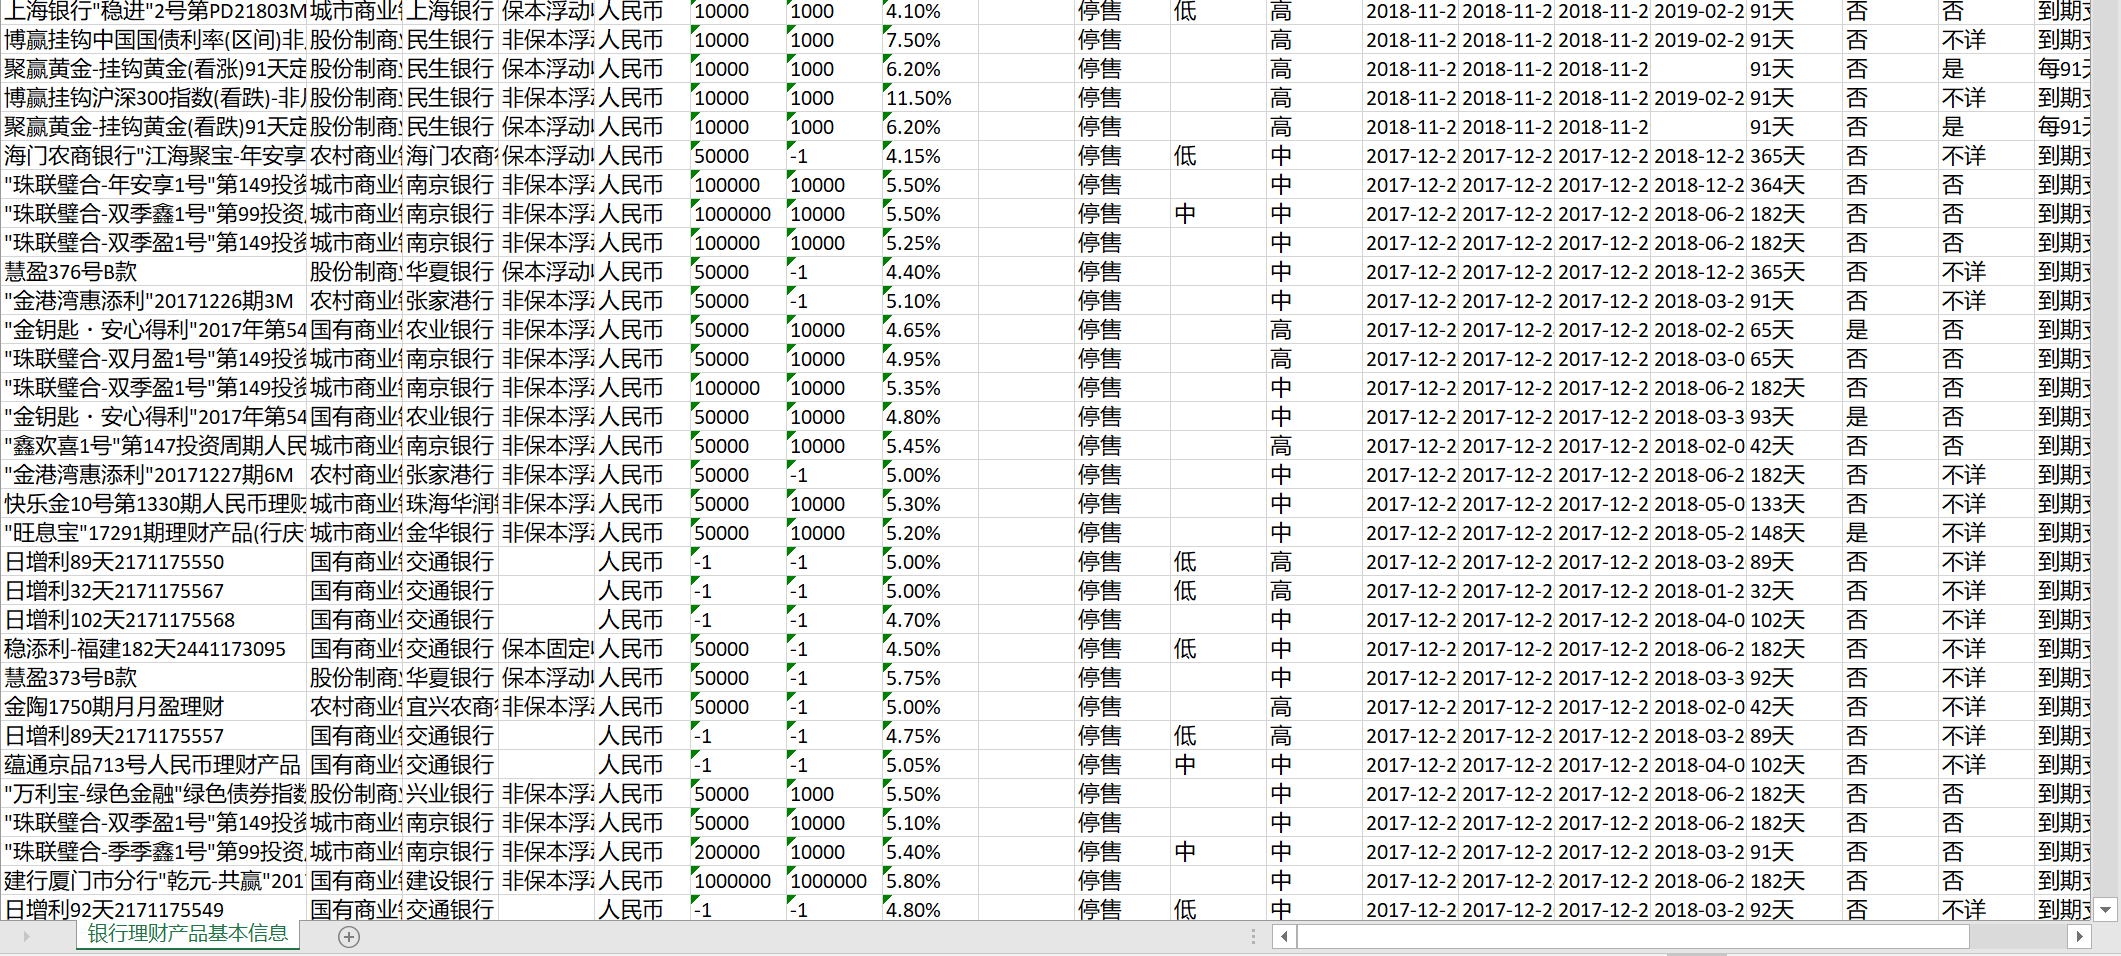Select the cell starting 博赢挂钩沪深300指数(看跌)

154,98
